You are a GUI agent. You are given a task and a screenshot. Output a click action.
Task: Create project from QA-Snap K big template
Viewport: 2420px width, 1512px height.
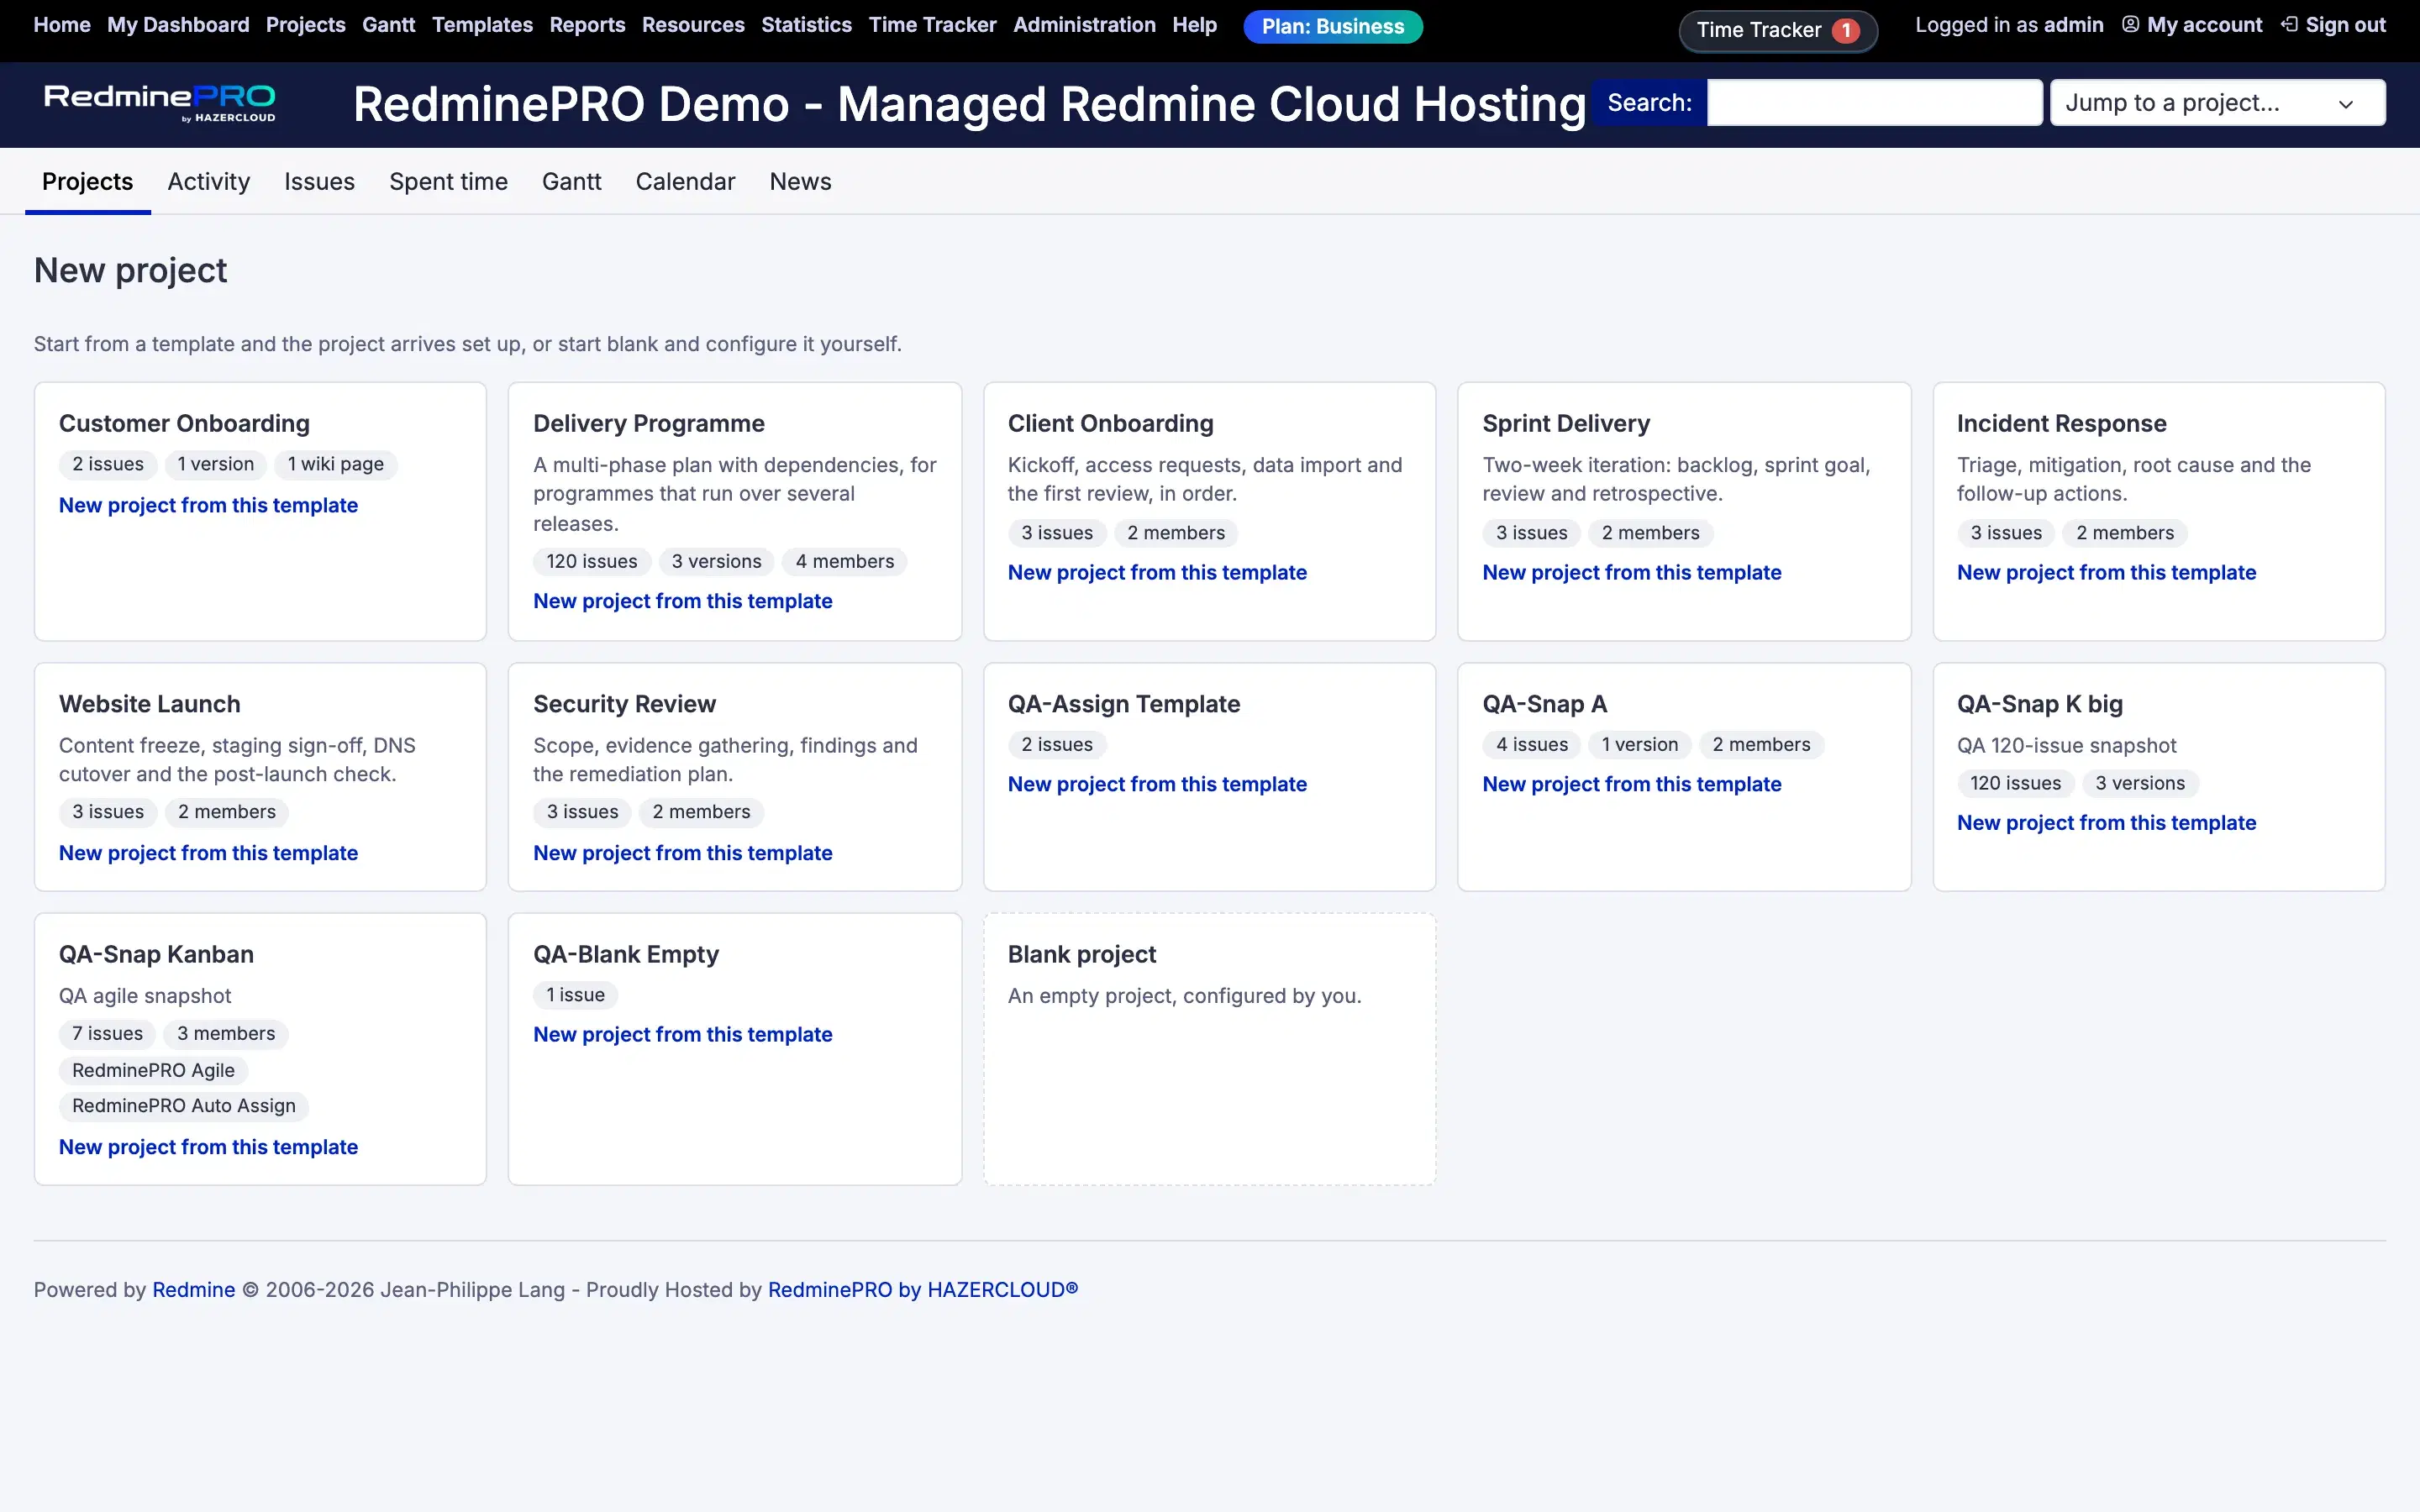pyautogui.click(x=2106, y=823)
